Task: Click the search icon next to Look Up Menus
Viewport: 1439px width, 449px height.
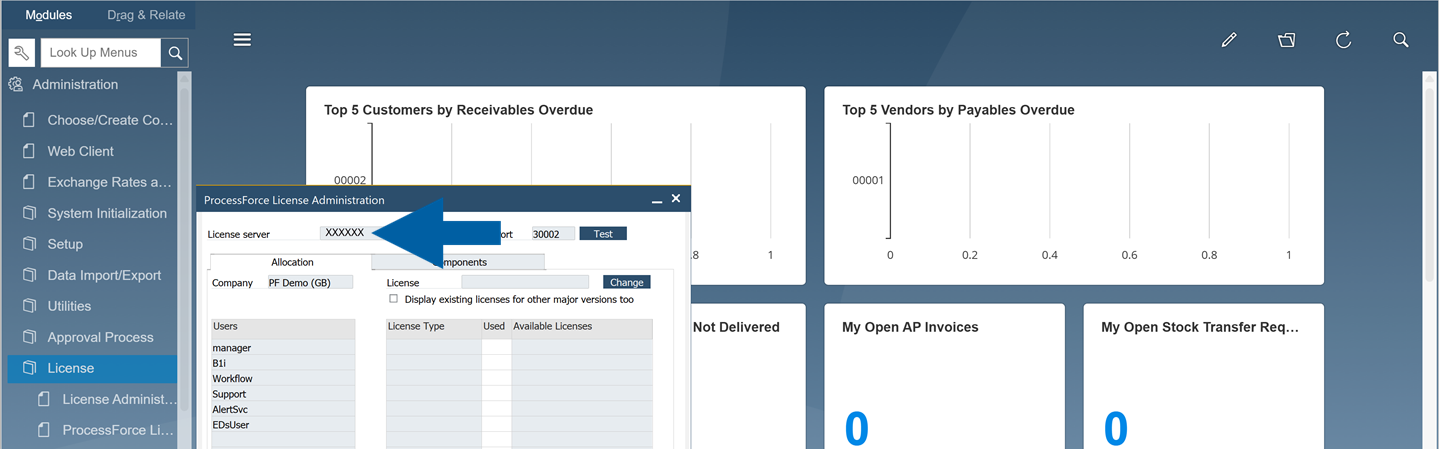Action: coord(175,53)
